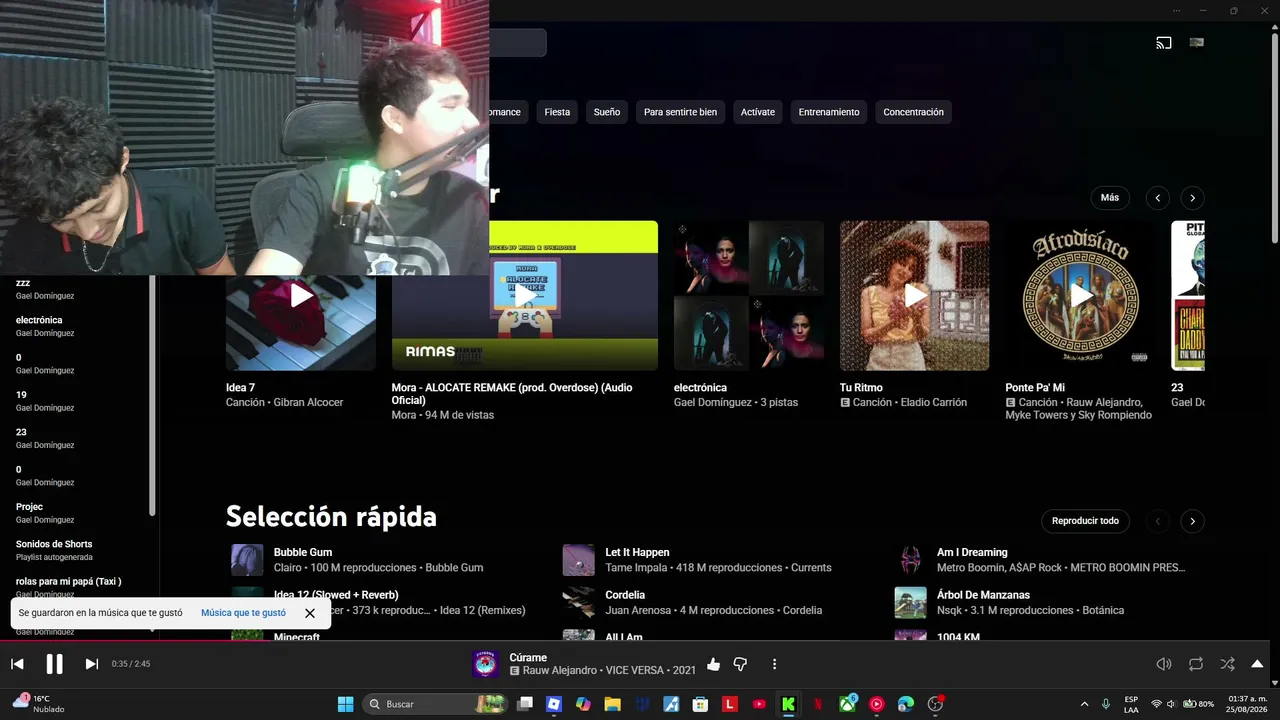Viewport: 1280px width, 720px height.
Task: Click Reproducir todo button
Action: pyautogui.click(x=1085, y=521)
